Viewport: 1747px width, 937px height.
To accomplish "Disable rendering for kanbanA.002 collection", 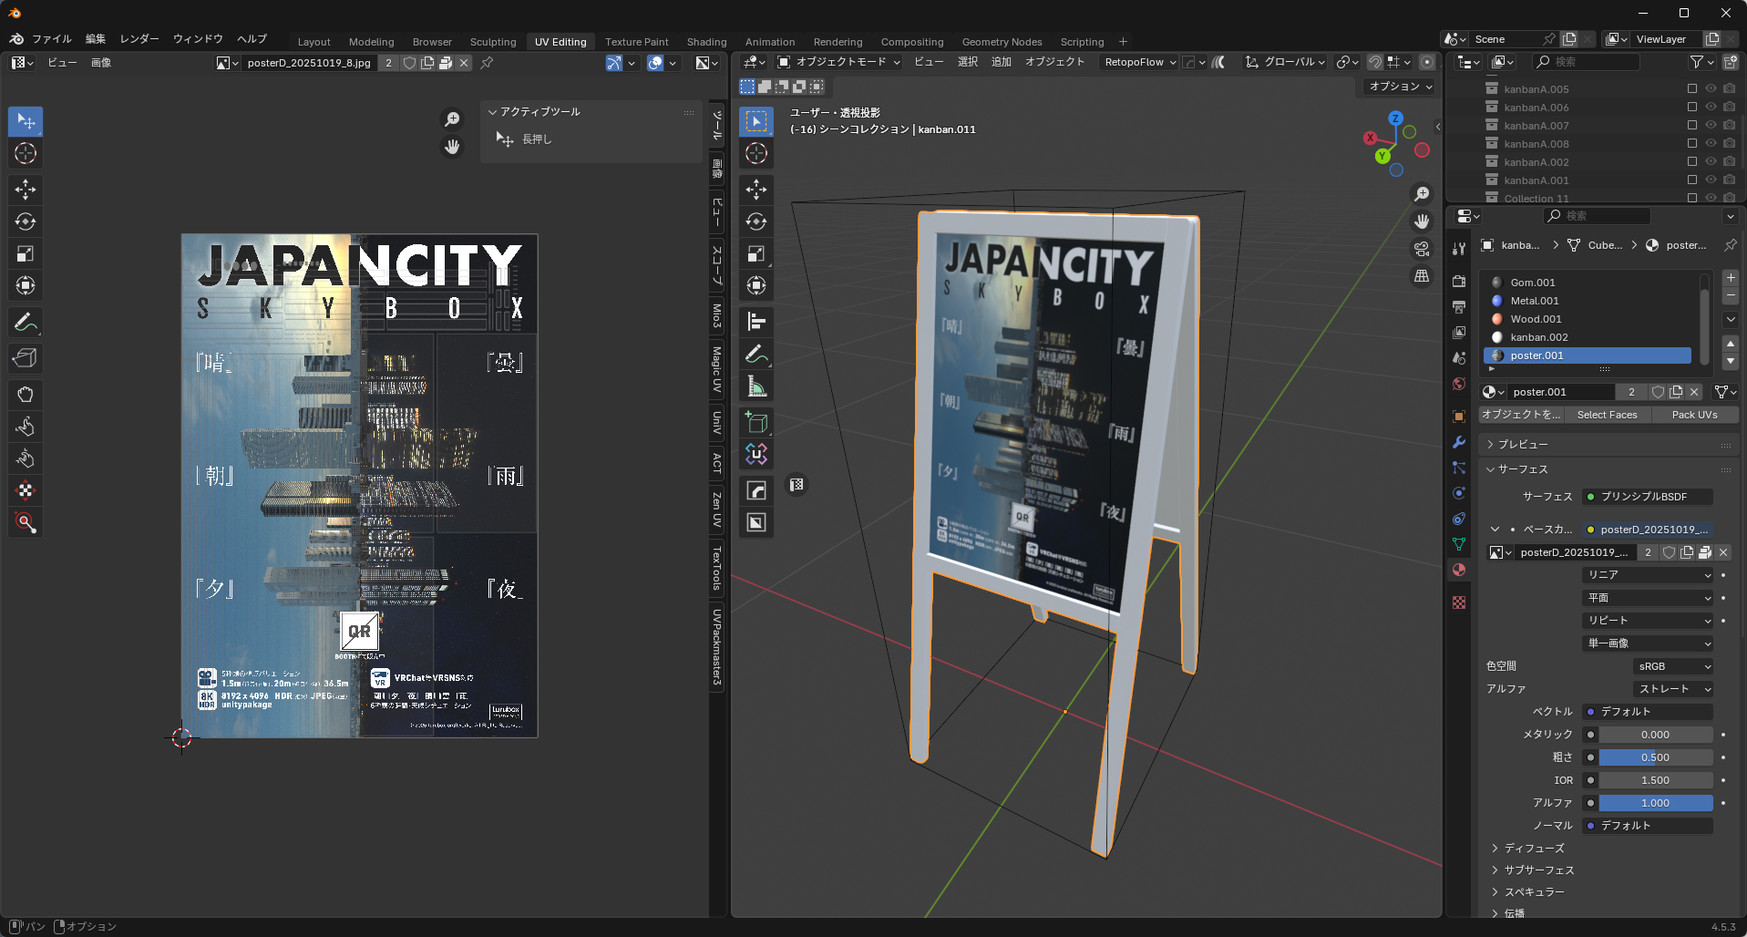I will pyautogui.click(x=1729, y=162).
